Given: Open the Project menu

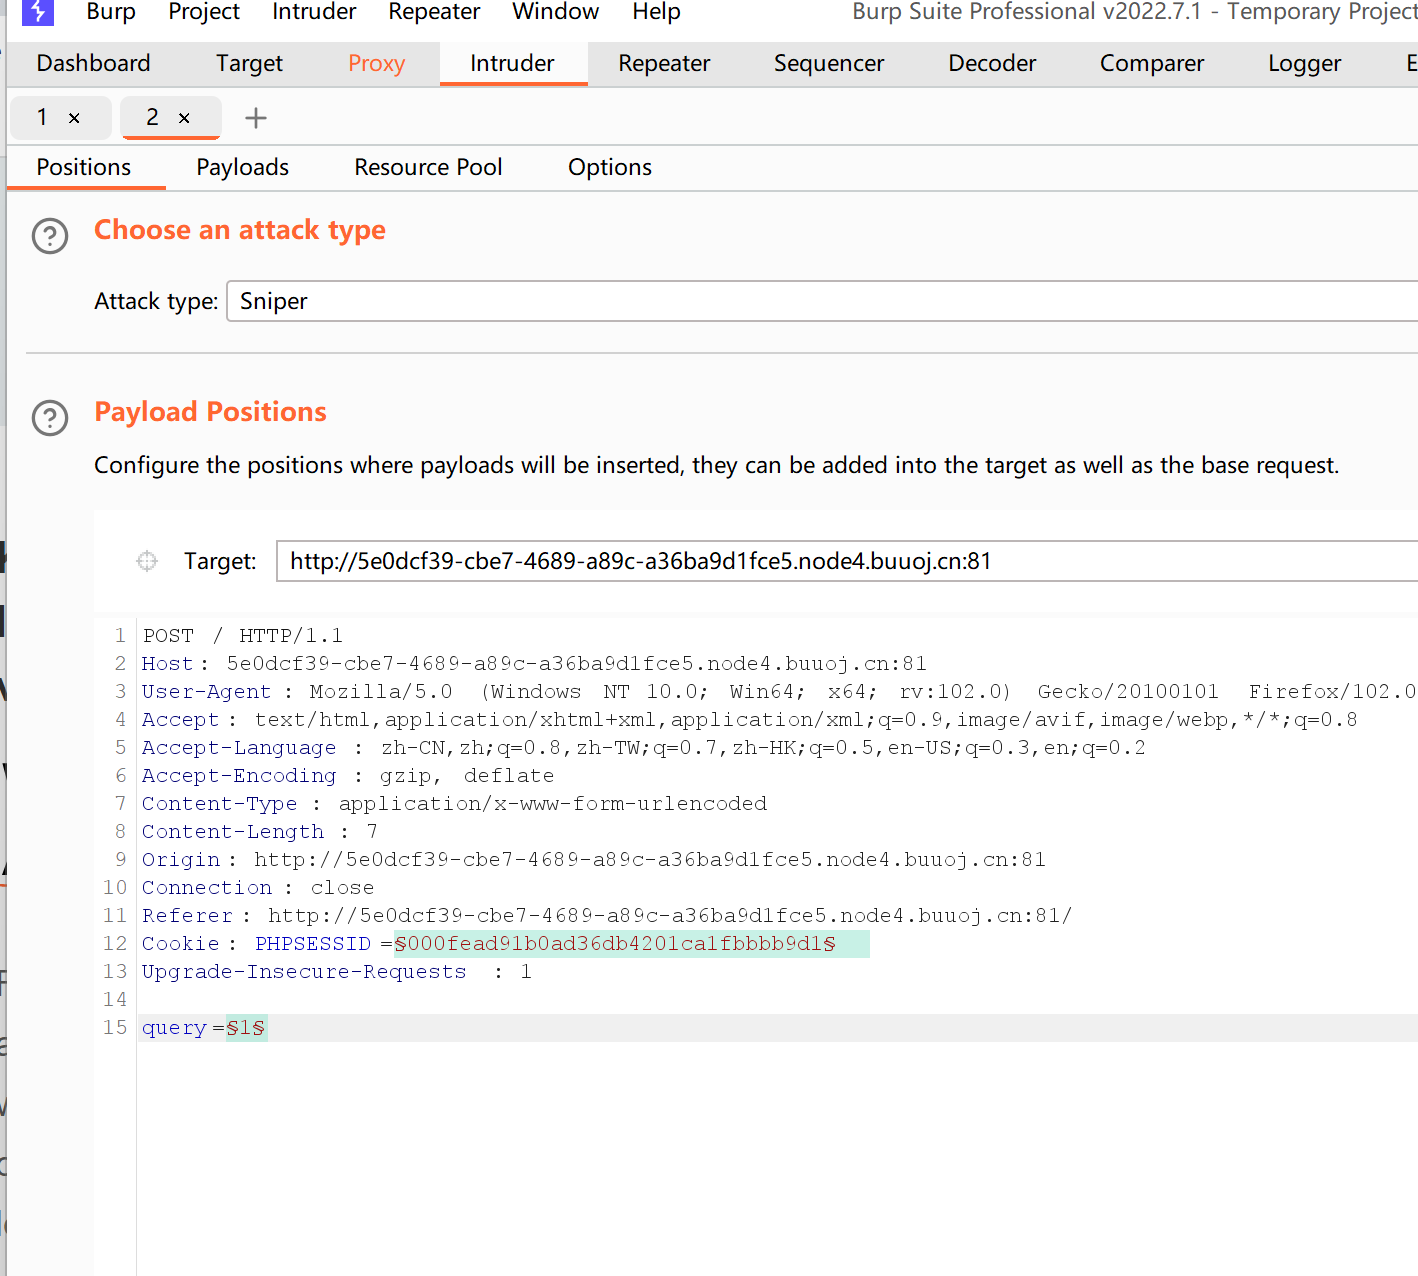Looking at the screenshot, I should coord(204,12).
